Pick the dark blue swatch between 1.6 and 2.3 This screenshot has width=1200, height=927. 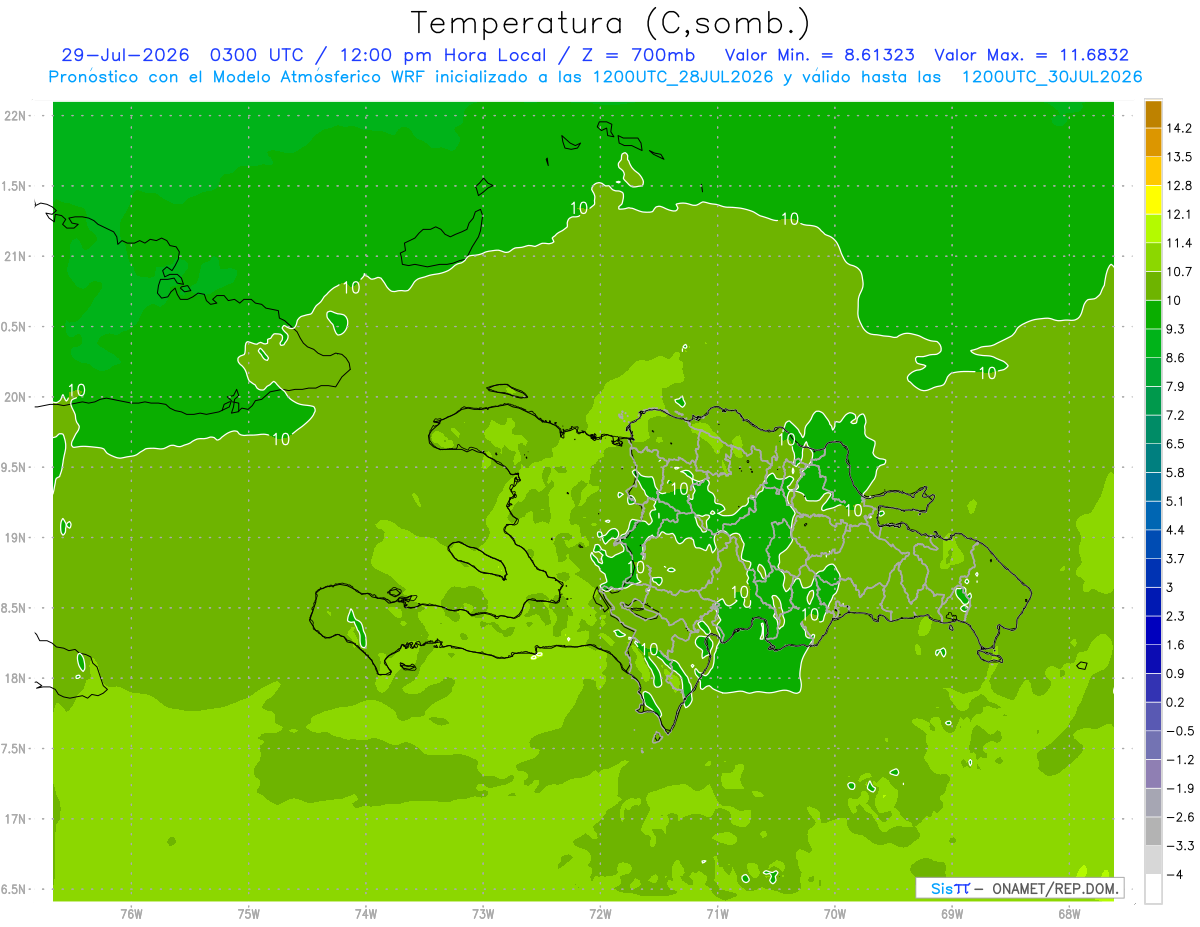[x=1153, y=631]
